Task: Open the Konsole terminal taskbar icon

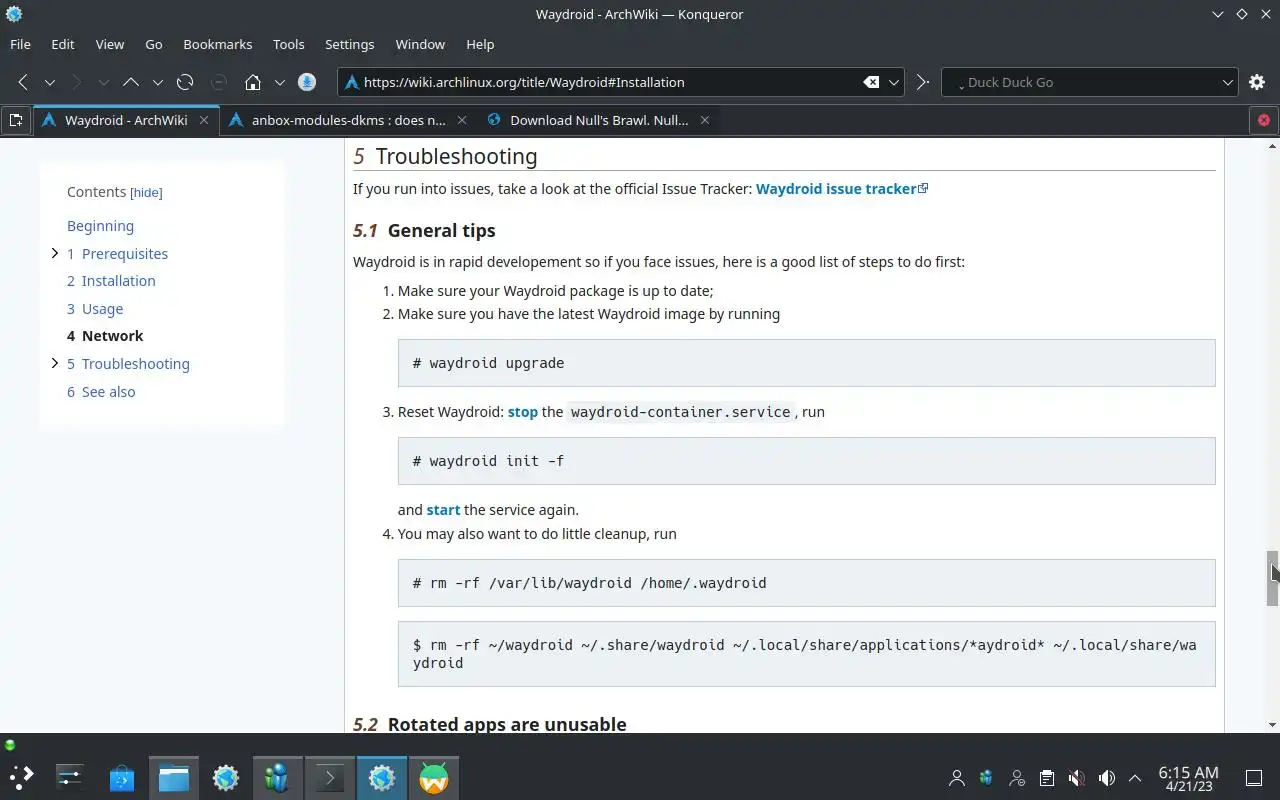Action: tap(330, 777)
